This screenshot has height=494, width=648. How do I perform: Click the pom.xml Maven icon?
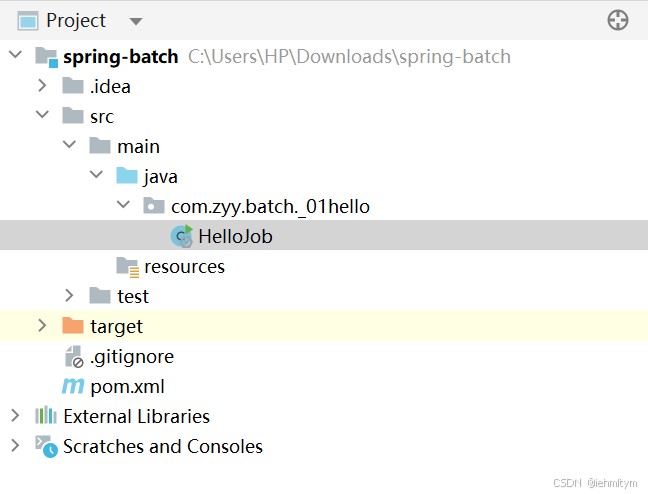click(x=73, y=386)
